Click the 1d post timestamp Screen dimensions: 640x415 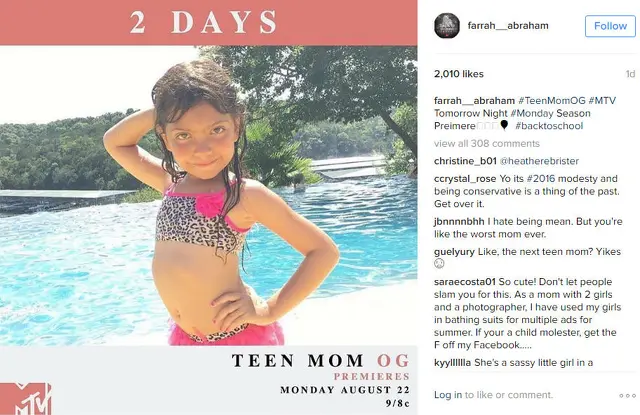tap(630, 74)
